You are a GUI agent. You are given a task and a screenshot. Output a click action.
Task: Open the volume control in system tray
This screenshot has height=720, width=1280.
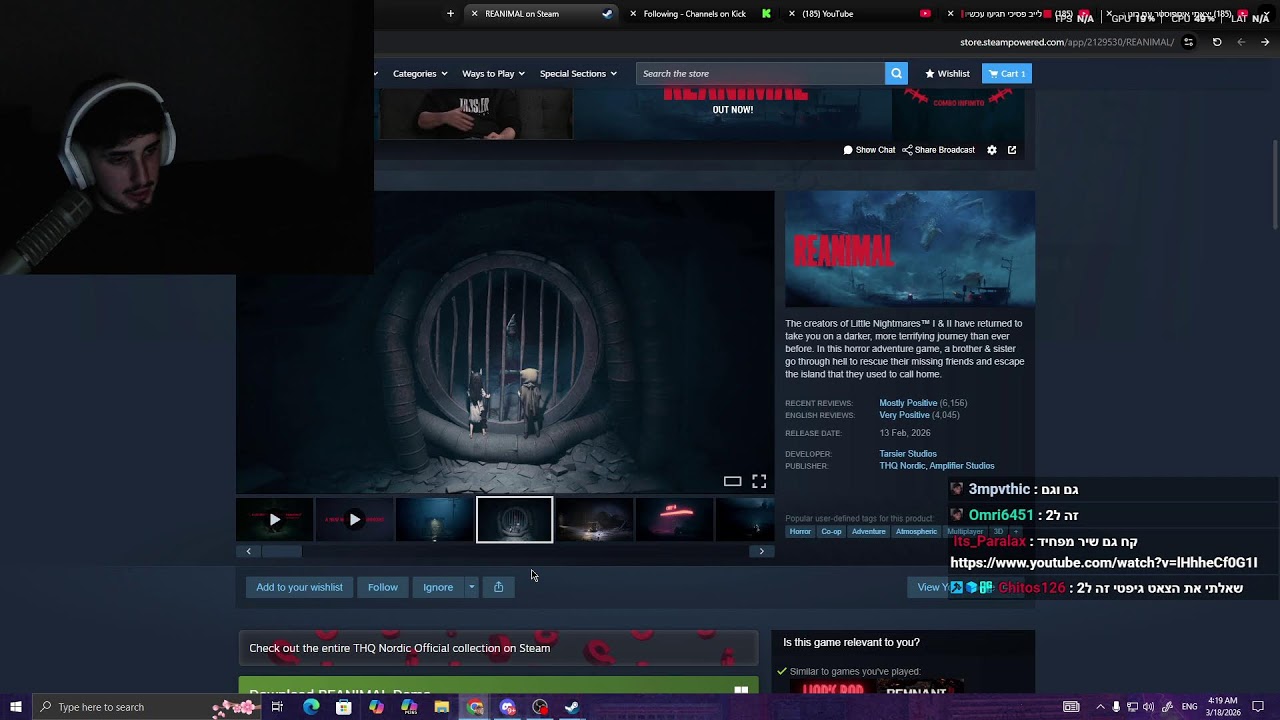(1148, 707)
